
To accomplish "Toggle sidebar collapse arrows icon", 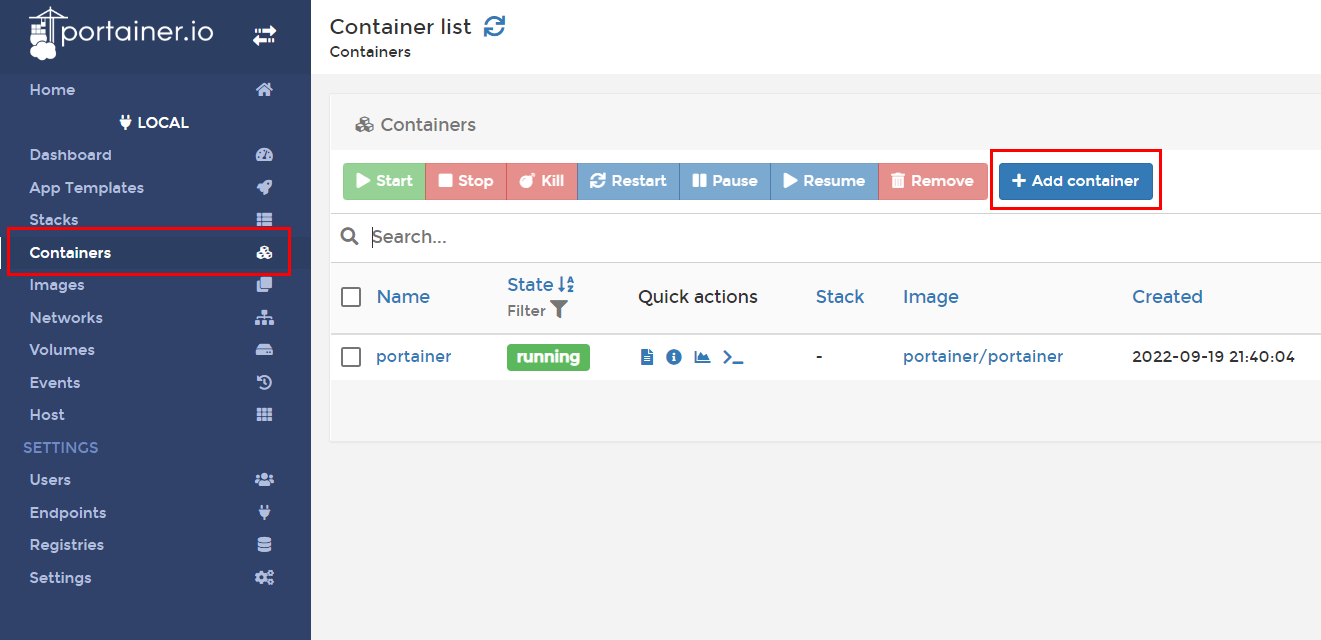I will pyautogui.click(x=264, y=36).
